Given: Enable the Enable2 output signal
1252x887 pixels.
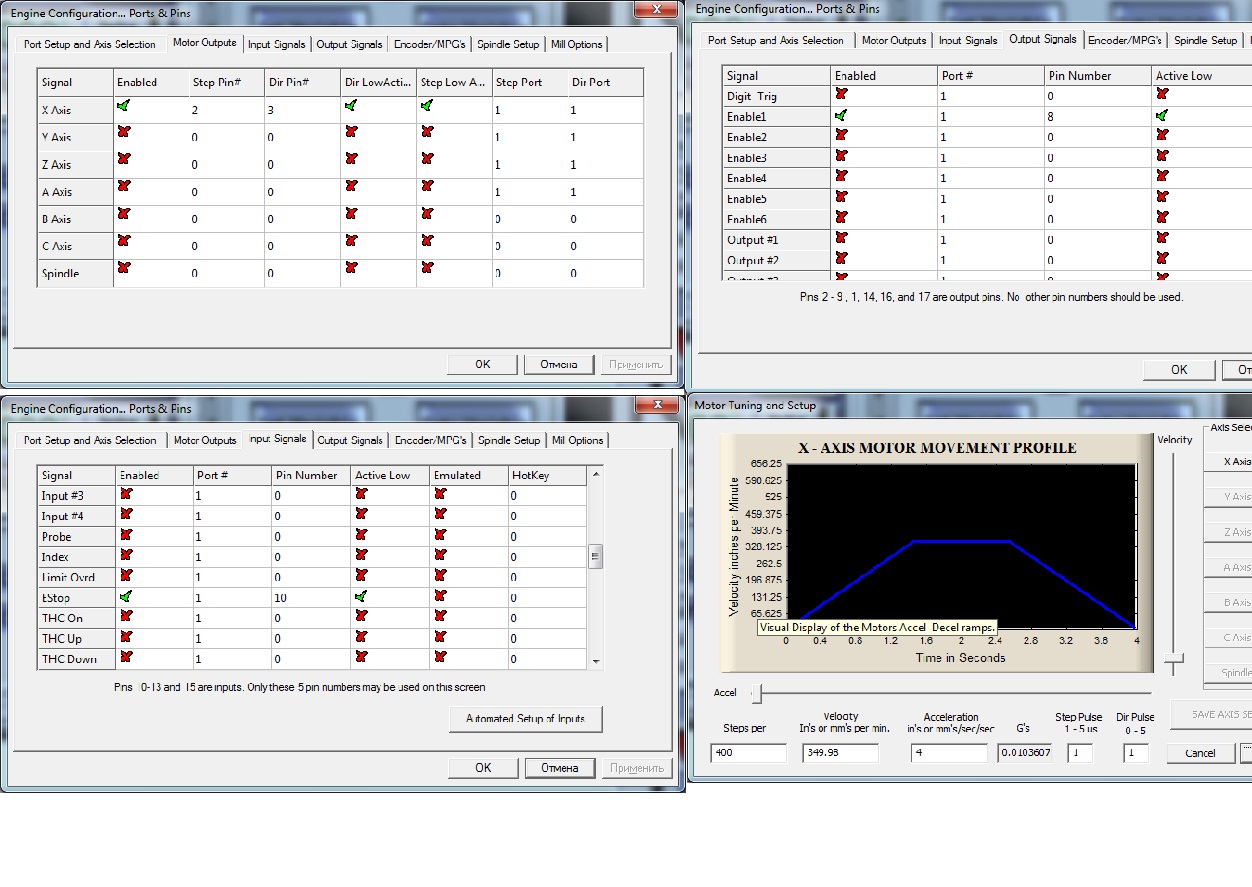Looking at the screenshot, I should click(841, 135).
